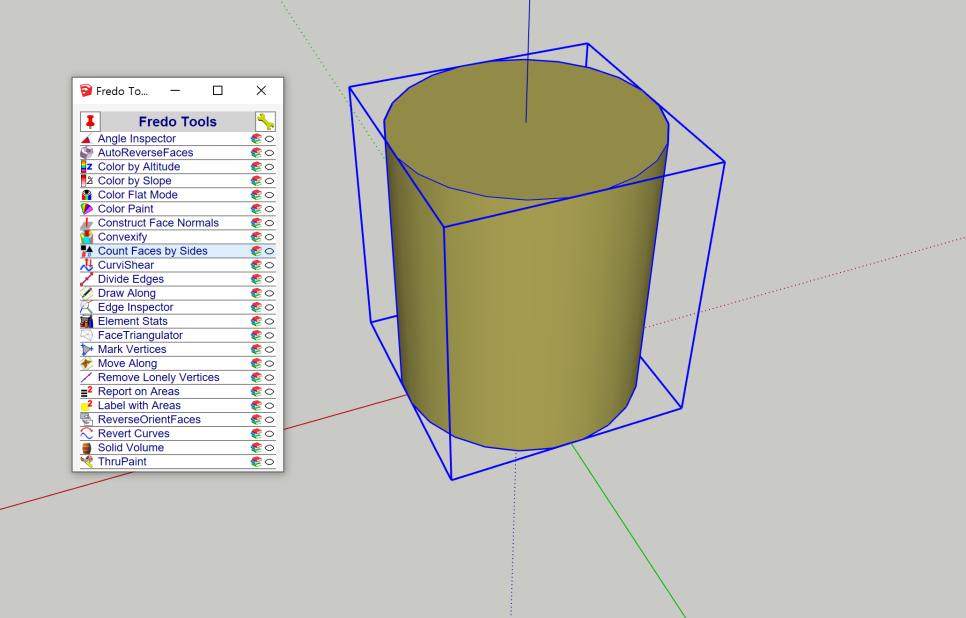Select the AutoReverseFaces tool icon

coord(87,153)
